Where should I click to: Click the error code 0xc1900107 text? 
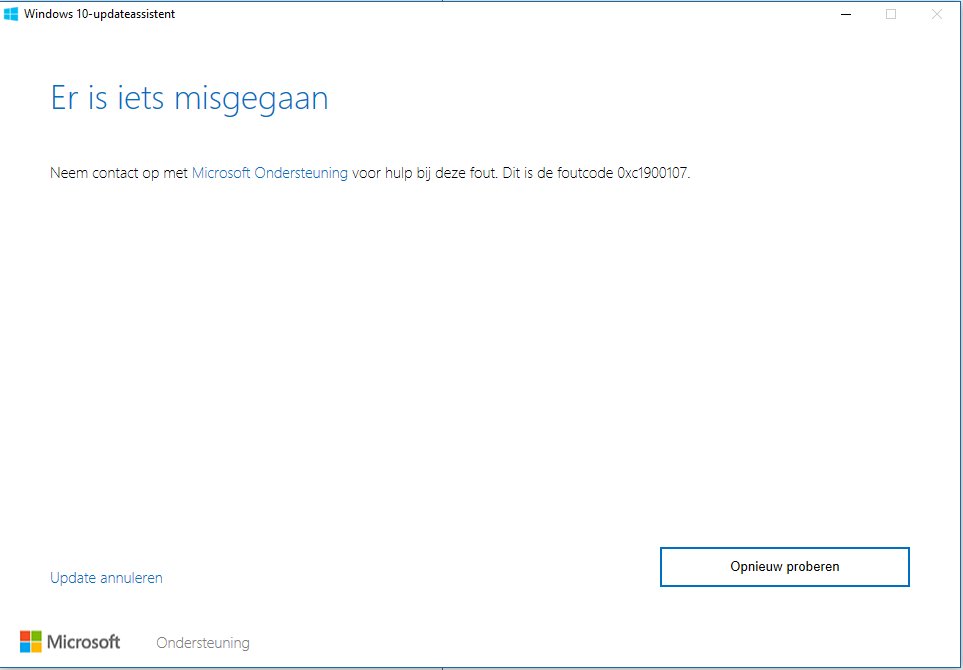[653, 173]
